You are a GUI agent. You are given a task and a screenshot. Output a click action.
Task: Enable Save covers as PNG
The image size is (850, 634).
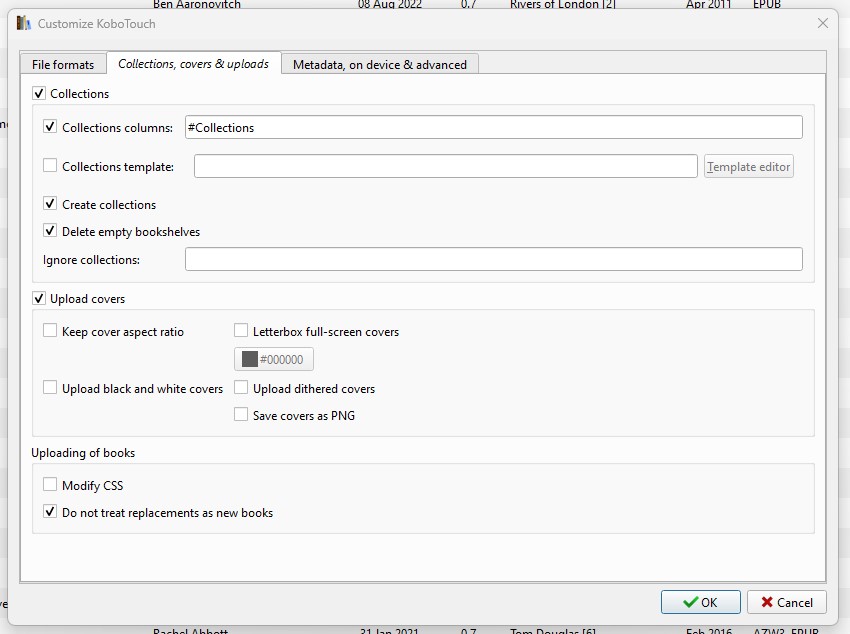click(241, 415)
